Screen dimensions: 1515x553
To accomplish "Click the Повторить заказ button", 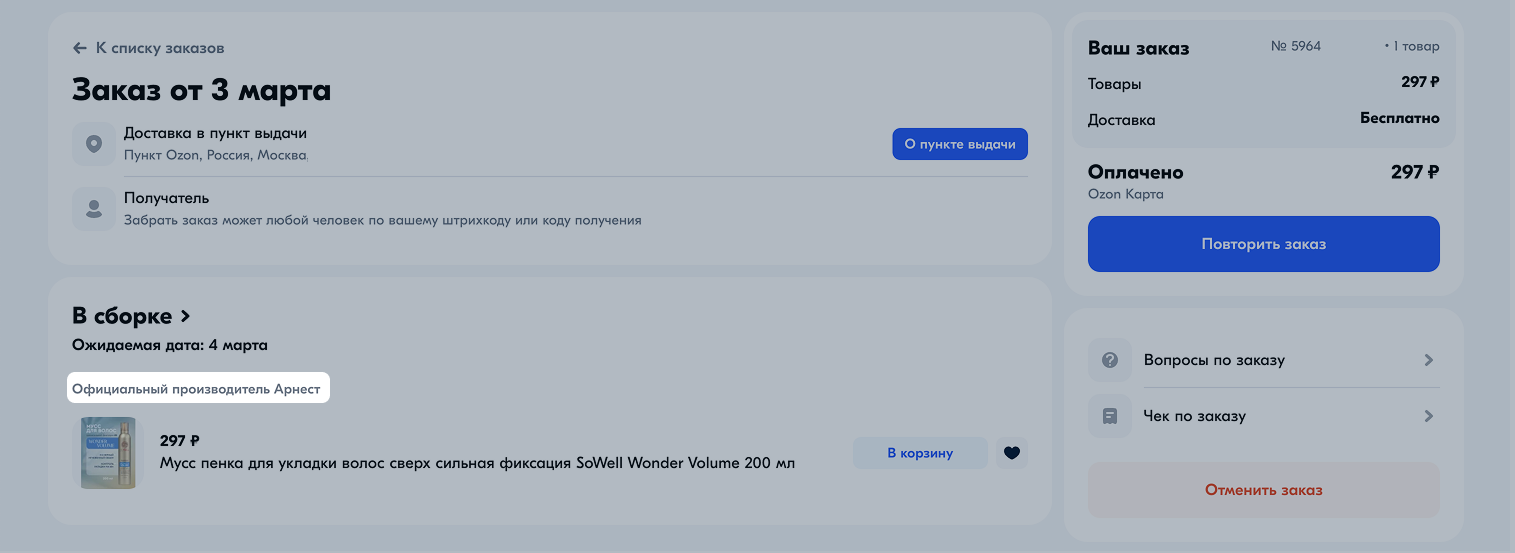I will [1264, 244].
